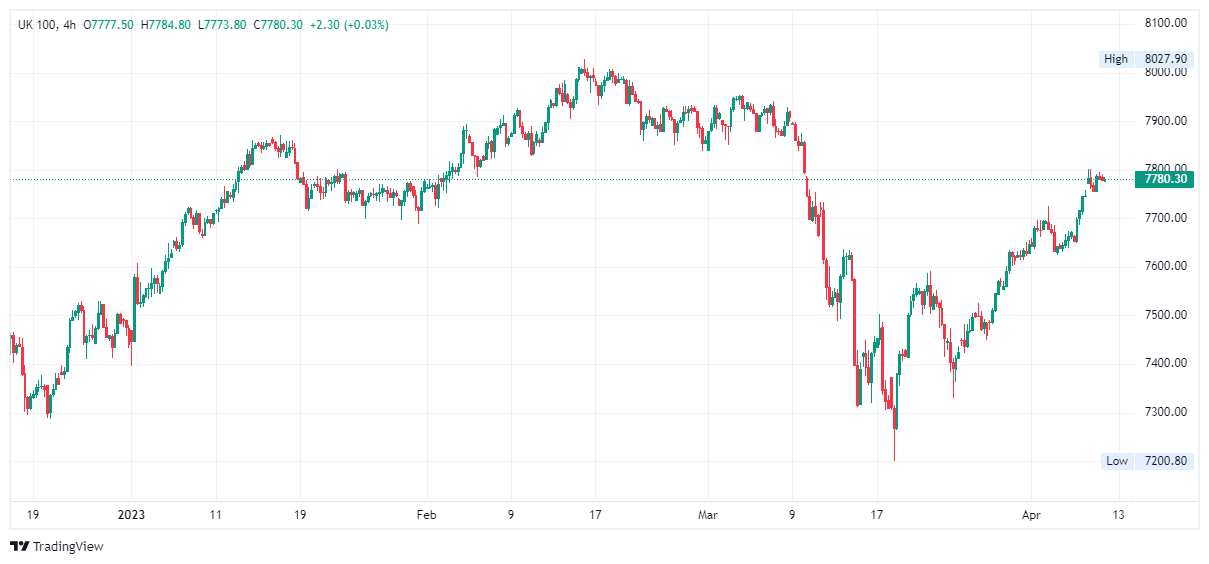
Task: Click the Feb label on time axis
Action: (x=427, y=515)
